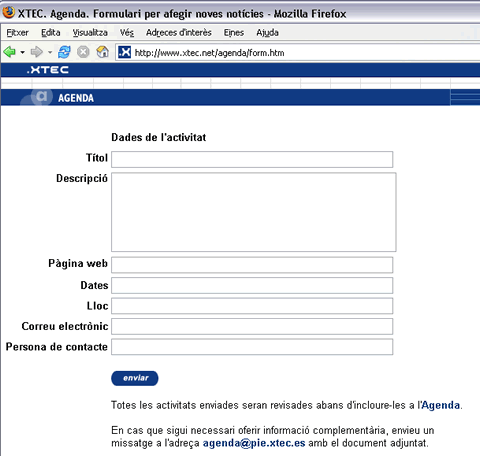The image size is (480, 456).
Task: Click the XTEC site favicon in address bar
Action: (125, 52)
